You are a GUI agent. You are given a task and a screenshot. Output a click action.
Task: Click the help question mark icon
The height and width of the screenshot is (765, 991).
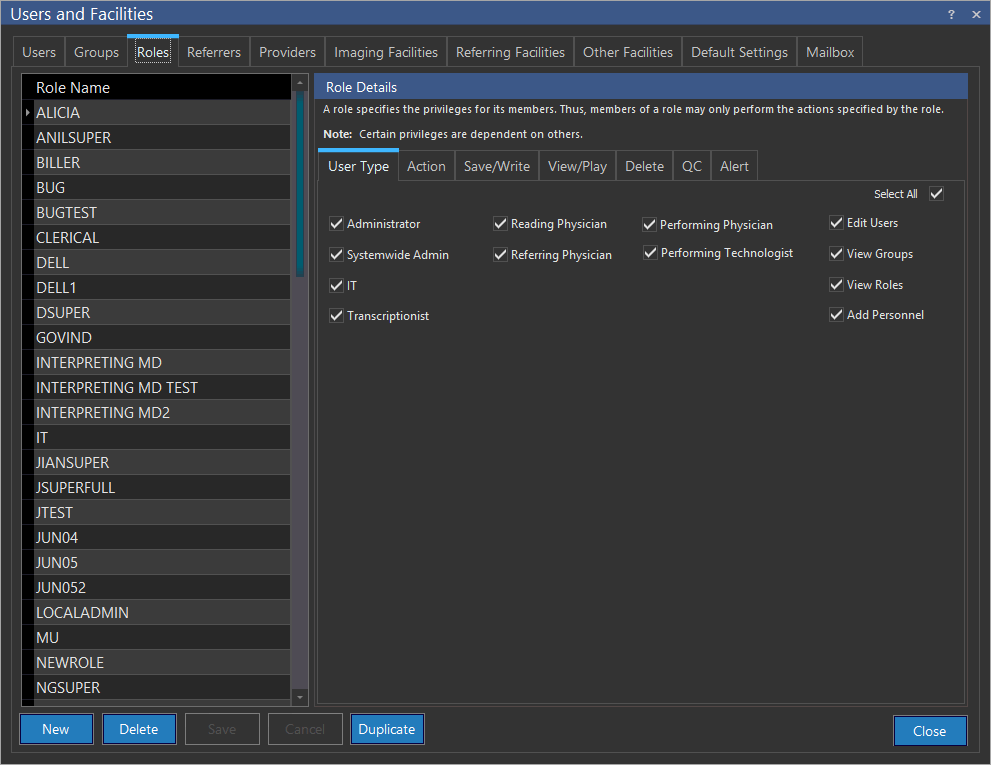point(951,14)
